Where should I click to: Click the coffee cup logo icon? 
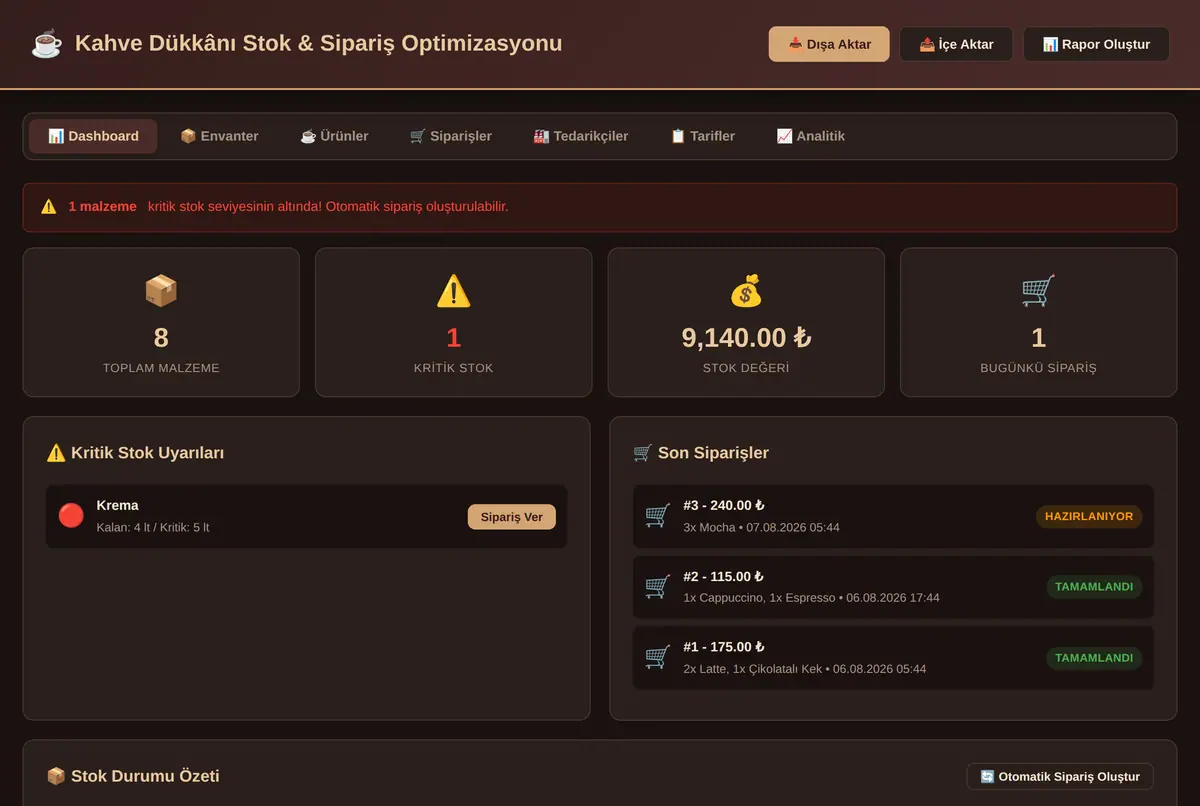coord(46,44)
